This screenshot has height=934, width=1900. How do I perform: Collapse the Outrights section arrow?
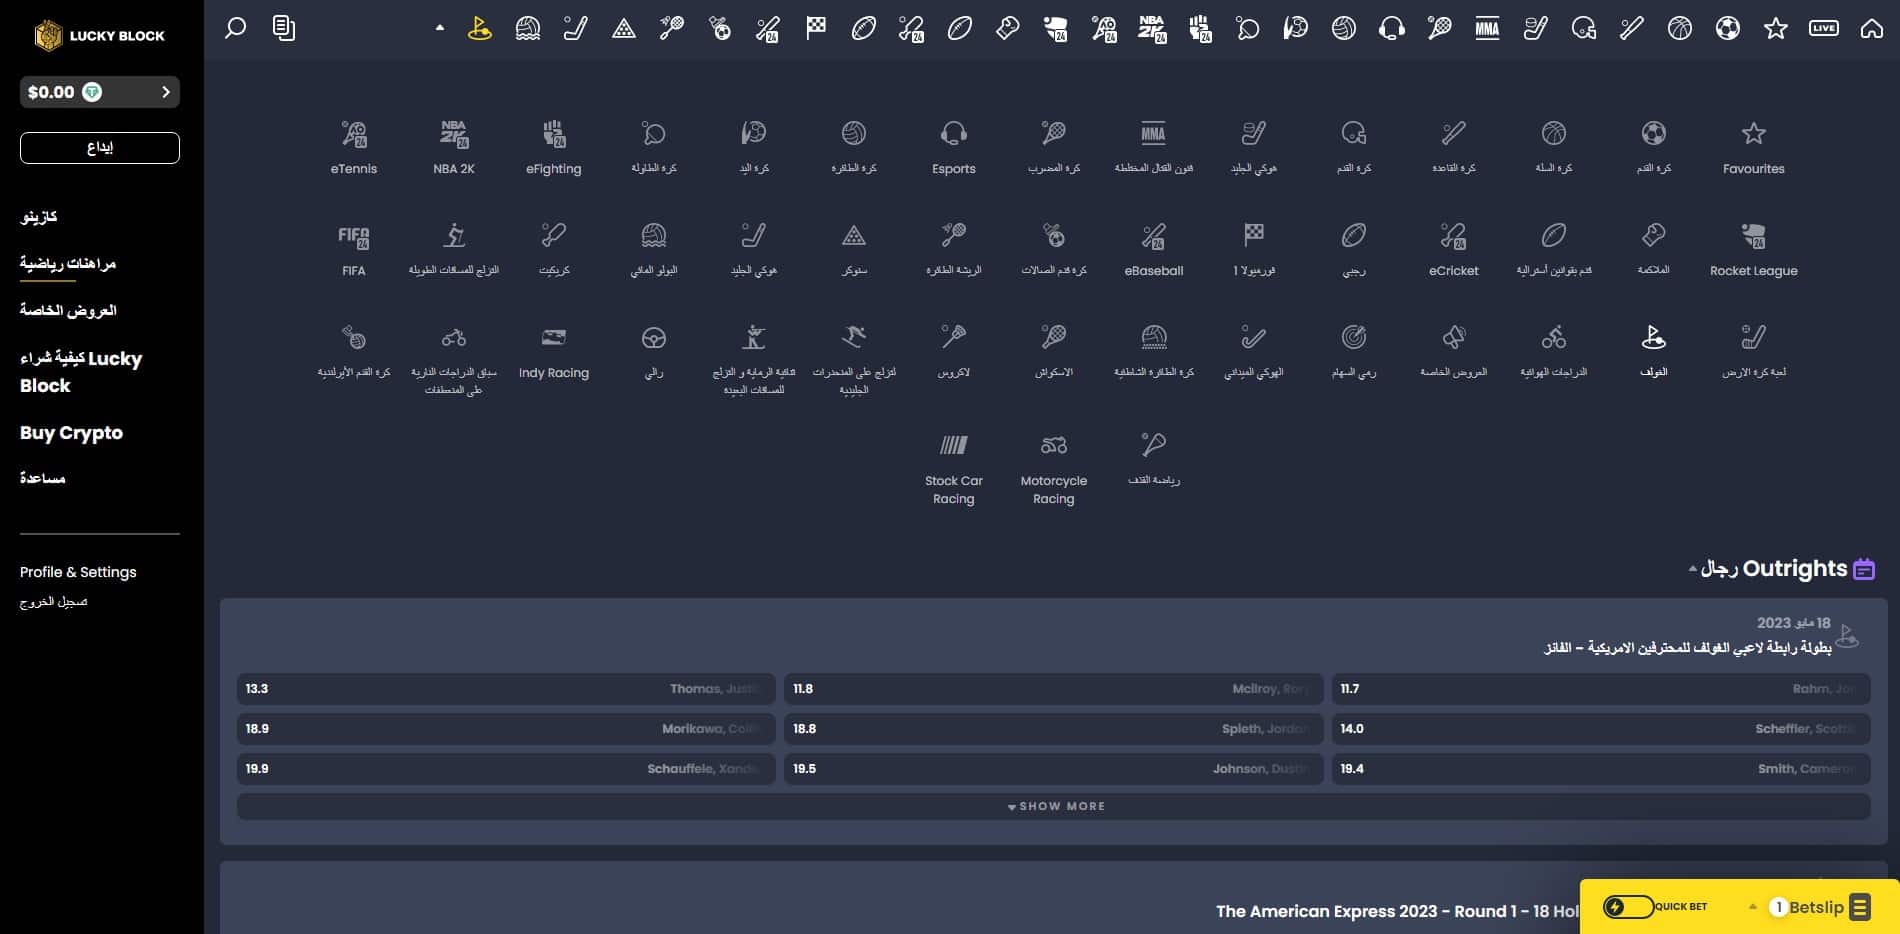pos(1692,569)
